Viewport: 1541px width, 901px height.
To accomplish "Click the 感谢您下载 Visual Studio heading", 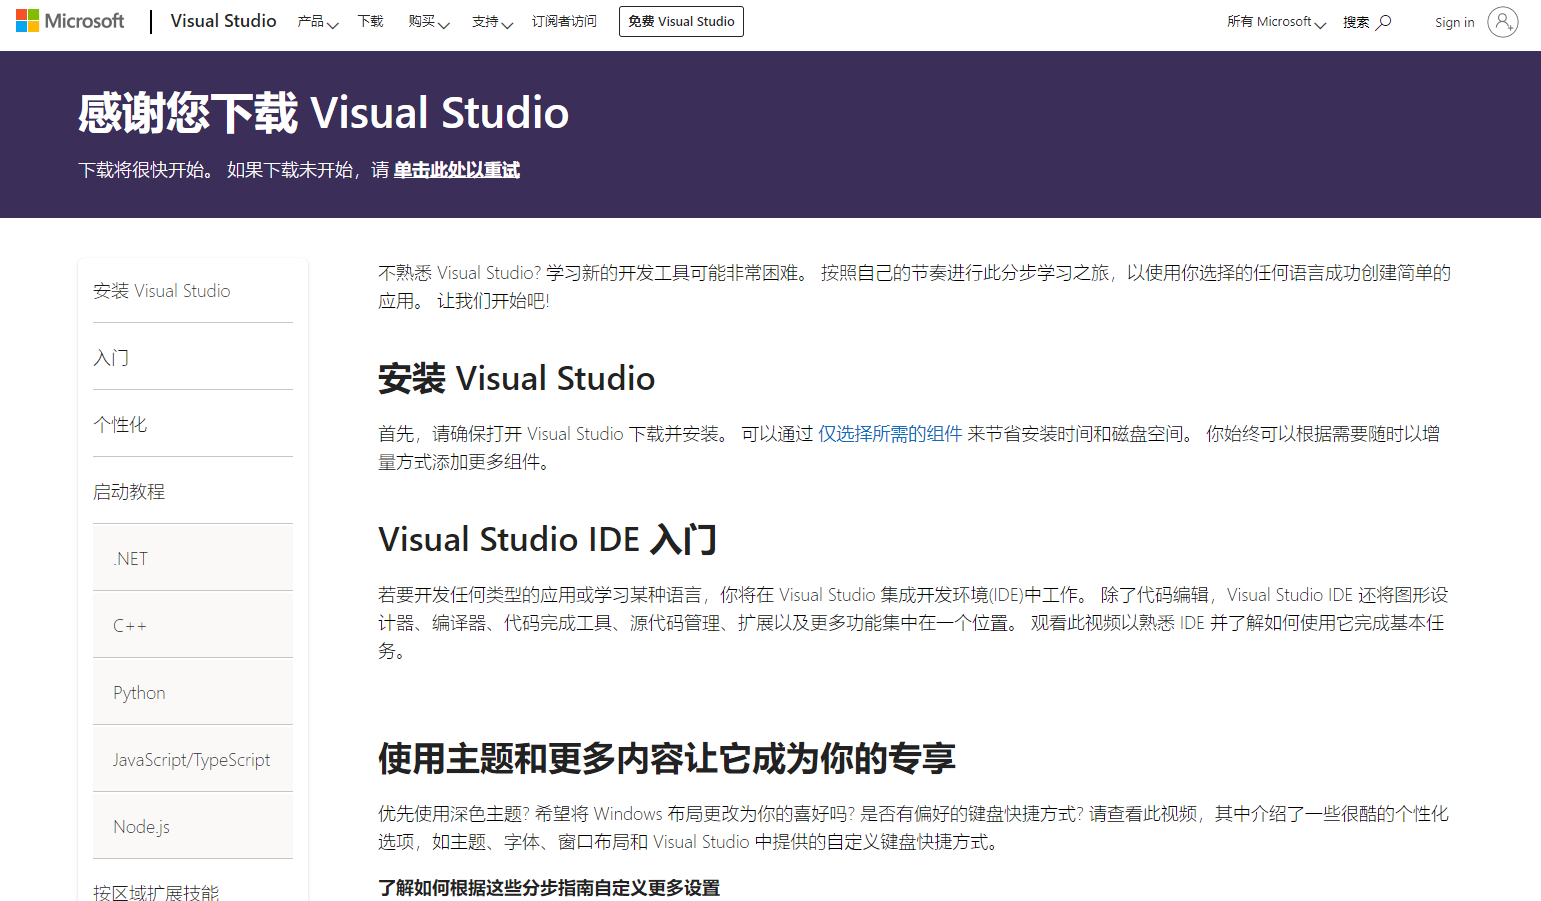I will pos(323,112).
